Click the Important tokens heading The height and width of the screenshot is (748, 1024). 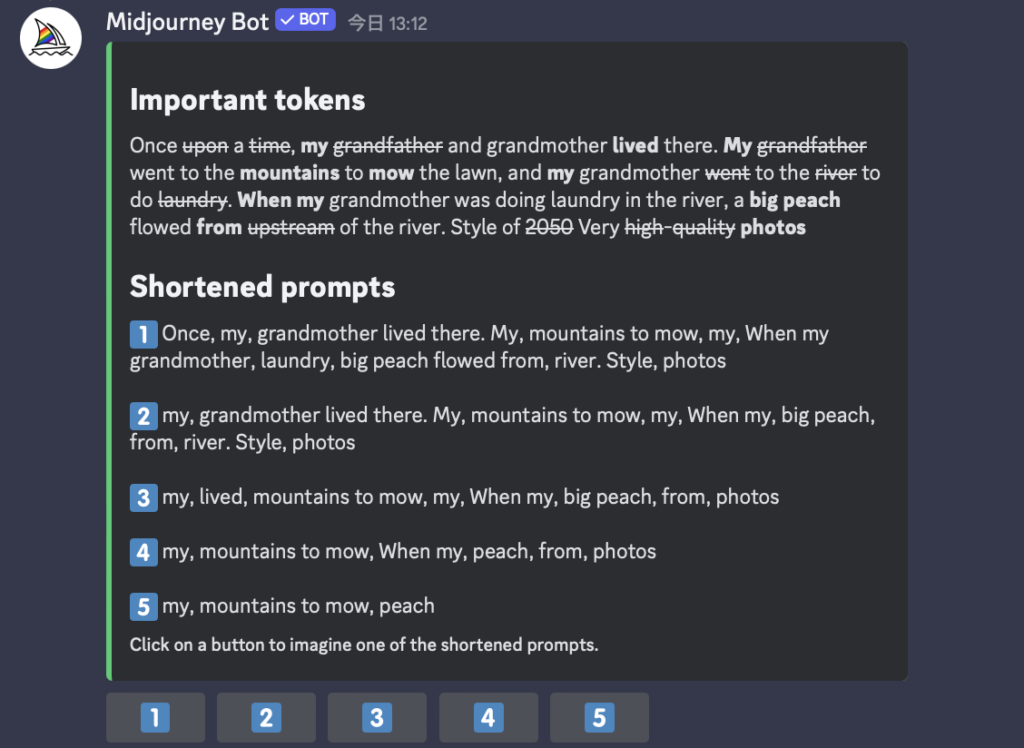coord(247,100)
